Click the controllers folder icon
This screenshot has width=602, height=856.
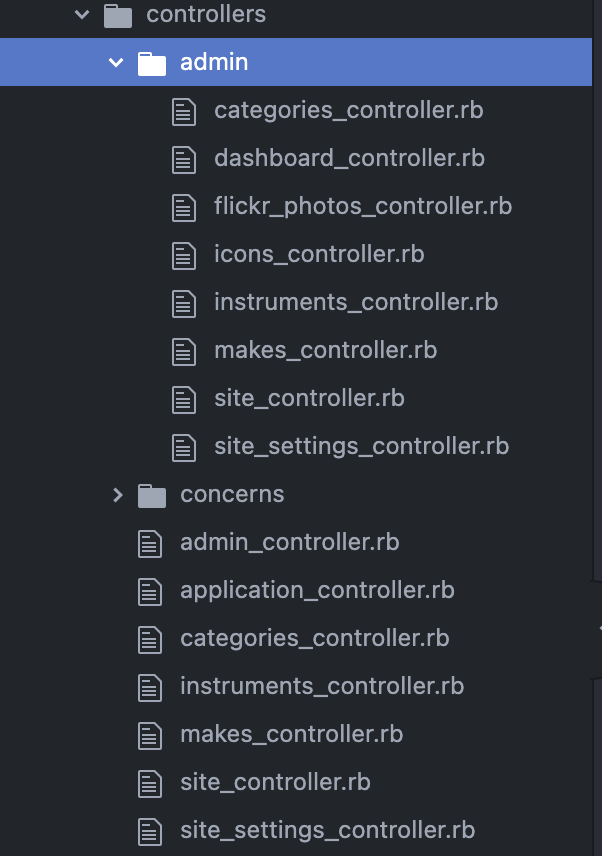point(118,15)
